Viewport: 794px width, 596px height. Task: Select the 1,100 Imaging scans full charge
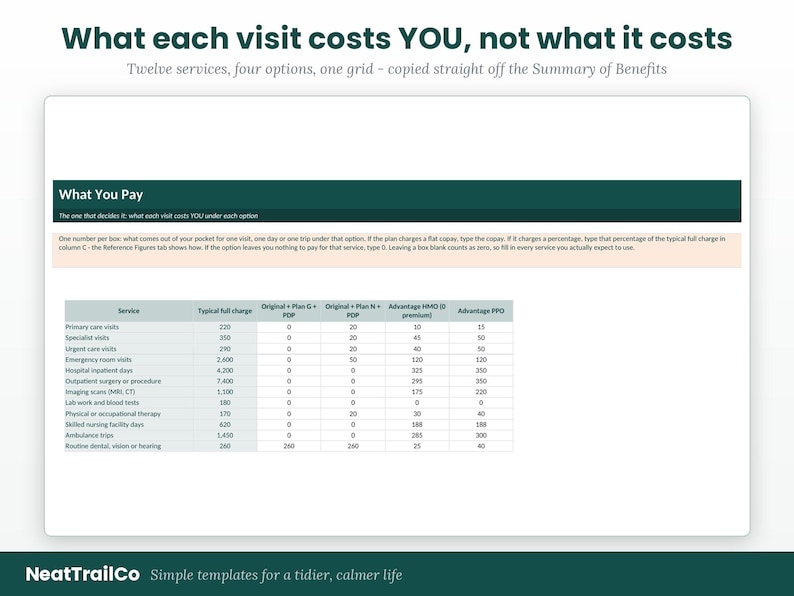(x=225, y=392)
